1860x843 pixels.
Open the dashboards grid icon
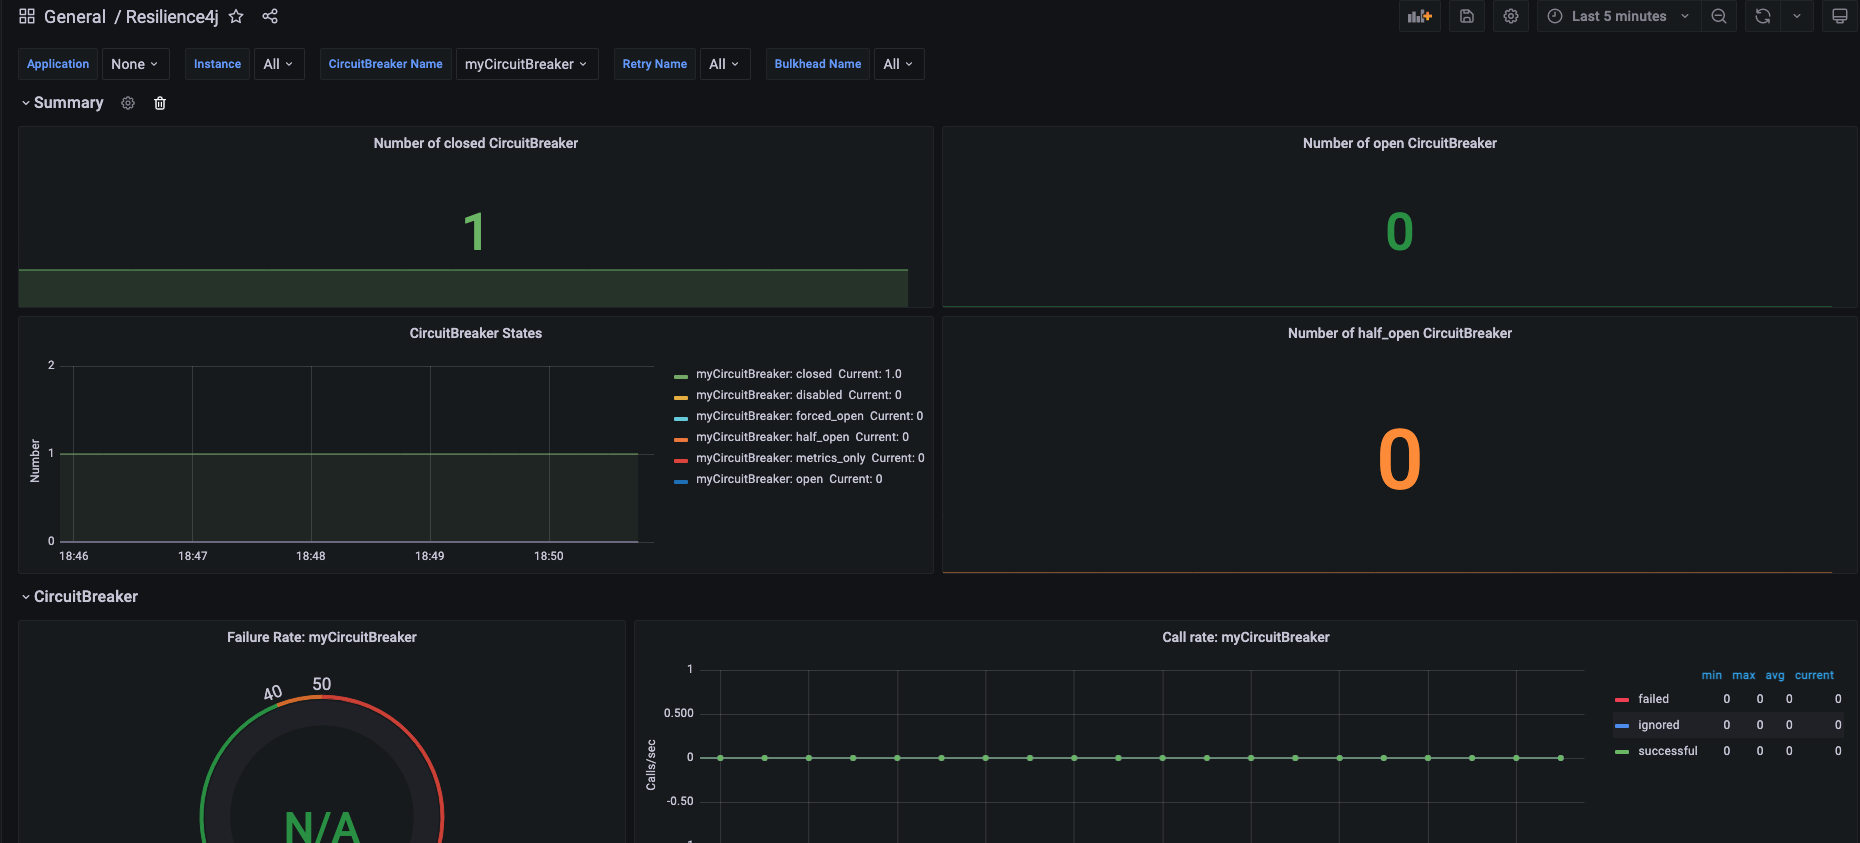pos(27,16)
